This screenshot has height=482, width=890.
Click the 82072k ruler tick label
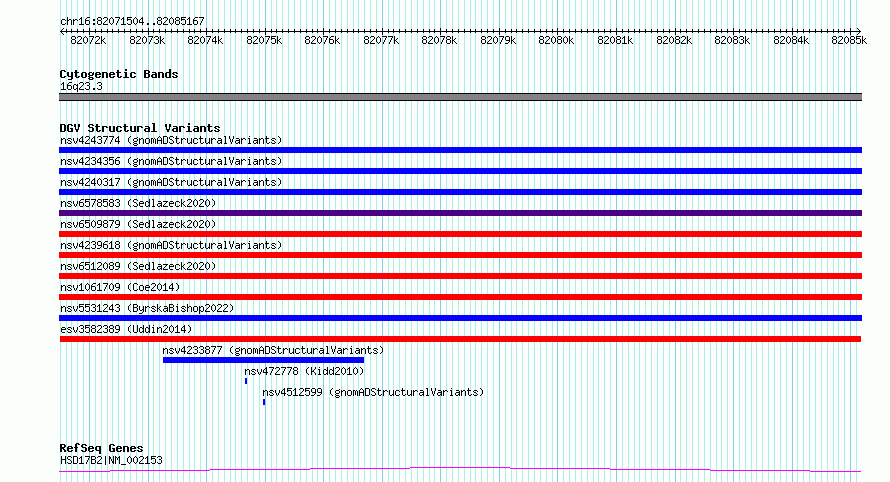[88, 40]
